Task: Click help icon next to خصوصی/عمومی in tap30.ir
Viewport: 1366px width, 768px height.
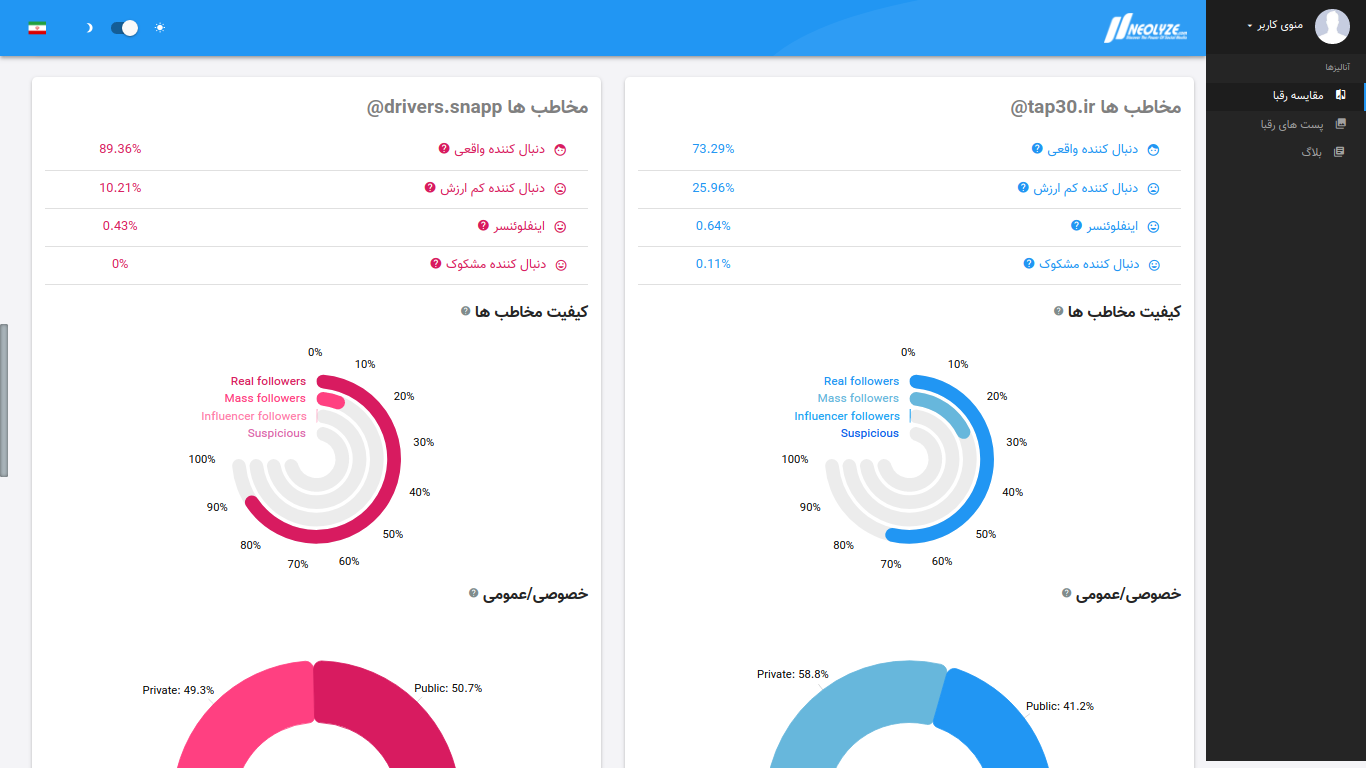Action: (x=1066, y=593)
